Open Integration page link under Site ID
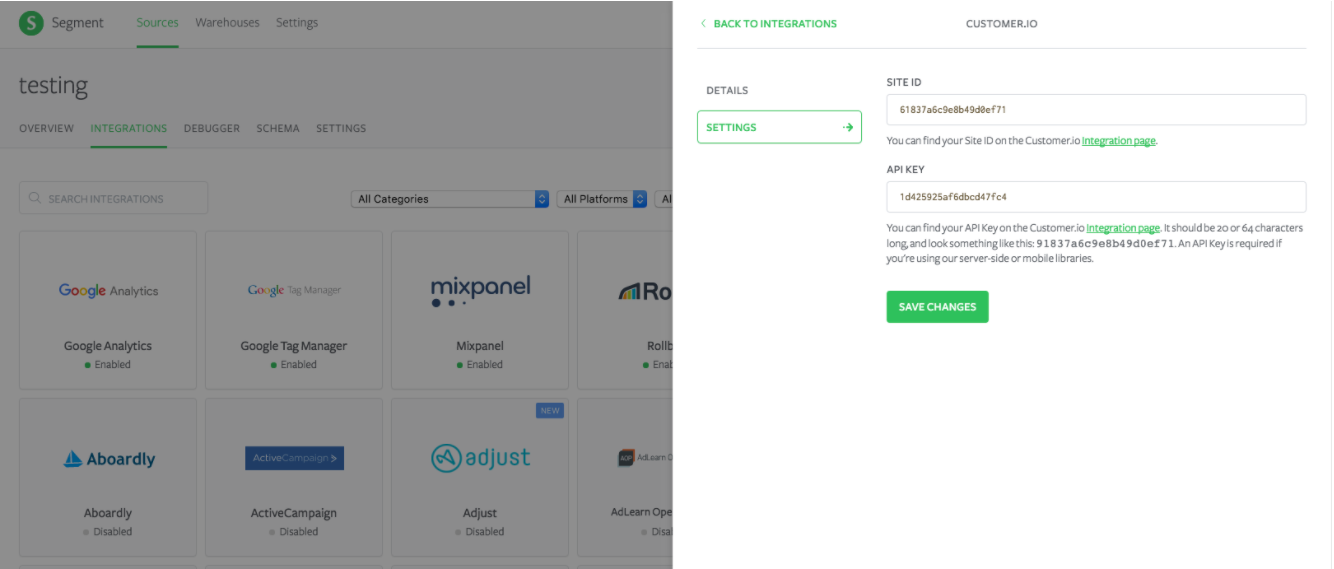 pyautogui.click(x=1119, y=141)
